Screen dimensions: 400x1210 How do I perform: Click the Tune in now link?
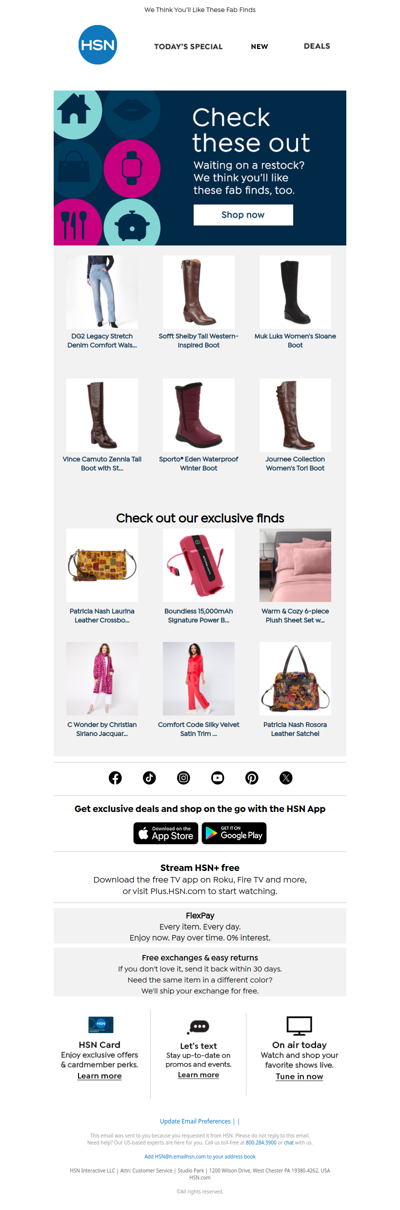[x=299, y=1076]
